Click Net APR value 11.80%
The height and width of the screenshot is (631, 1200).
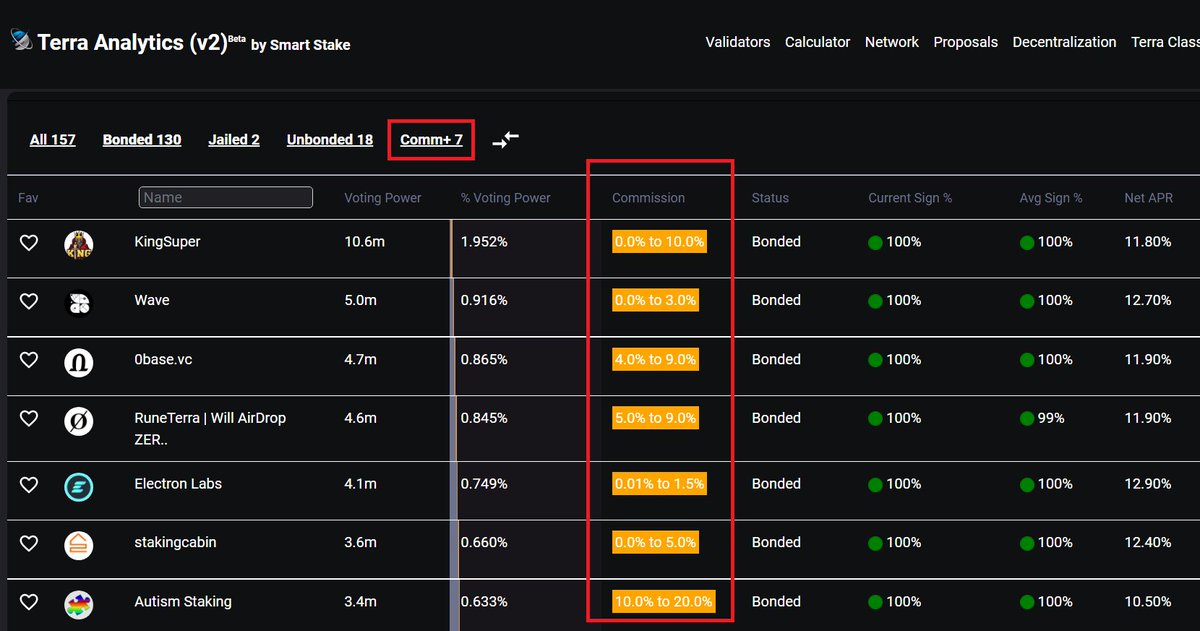pos(1148,242)
